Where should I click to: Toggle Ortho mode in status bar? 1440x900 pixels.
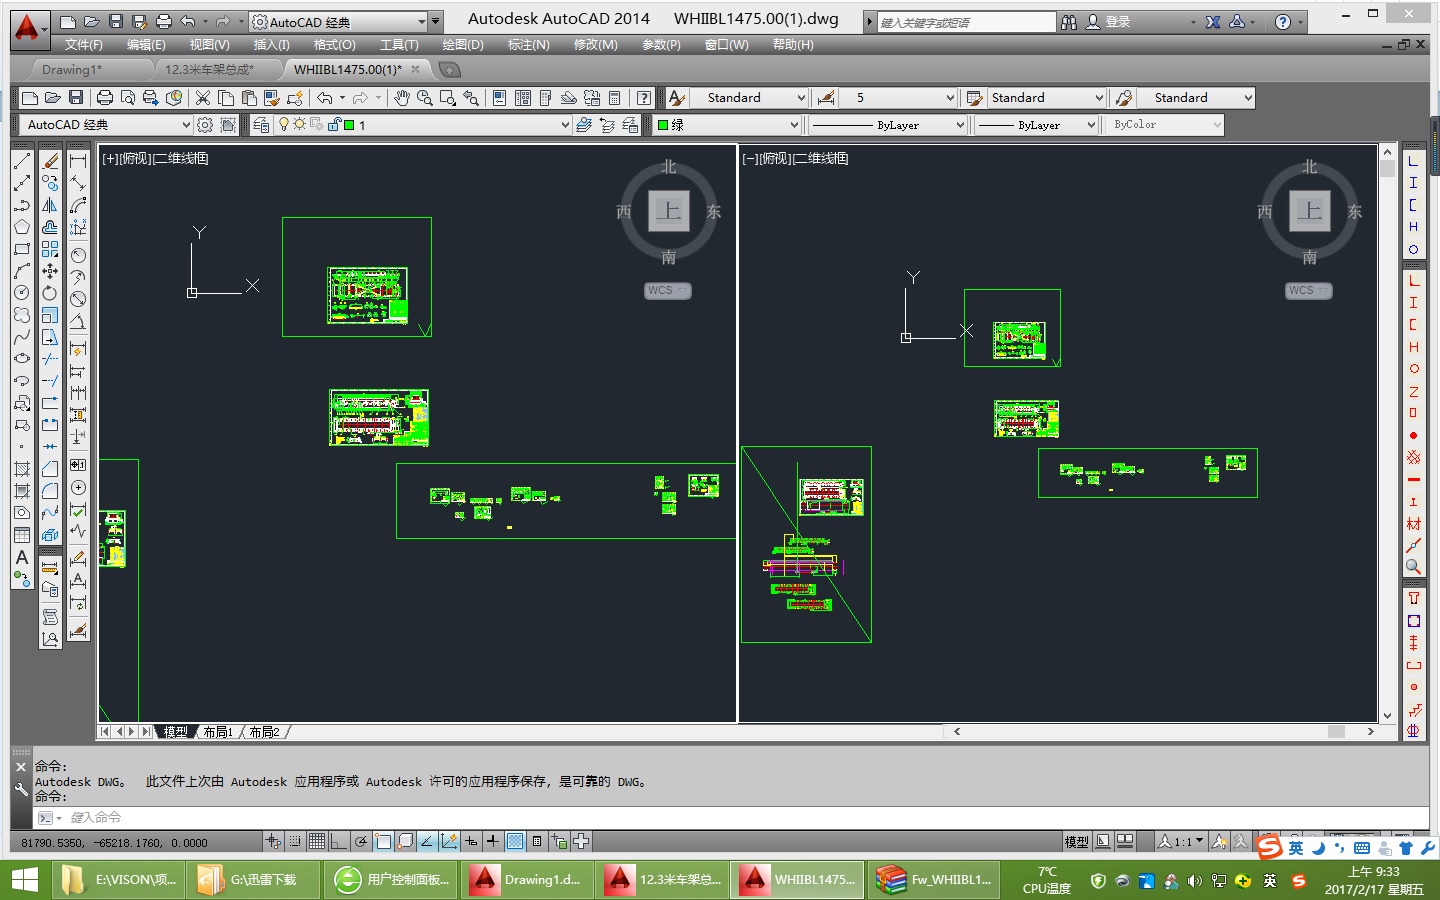point(339,841)
